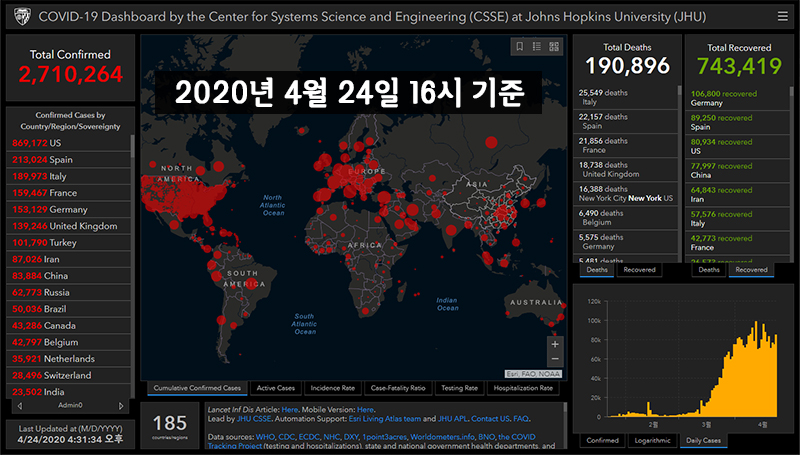Open the JHU APL link
Viewport: 800px width, 455px height.
(453, 419)
